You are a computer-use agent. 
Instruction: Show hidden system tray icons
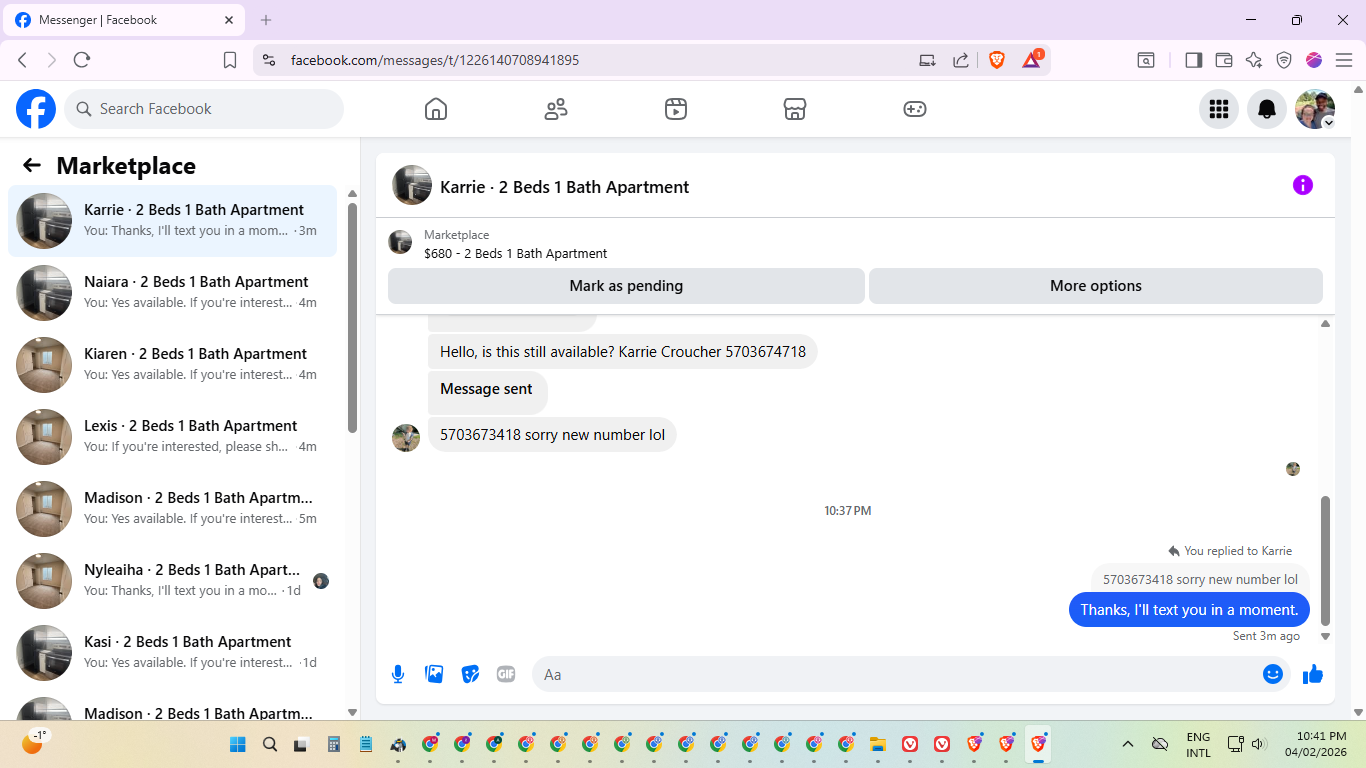click(x=1128, y=744)
